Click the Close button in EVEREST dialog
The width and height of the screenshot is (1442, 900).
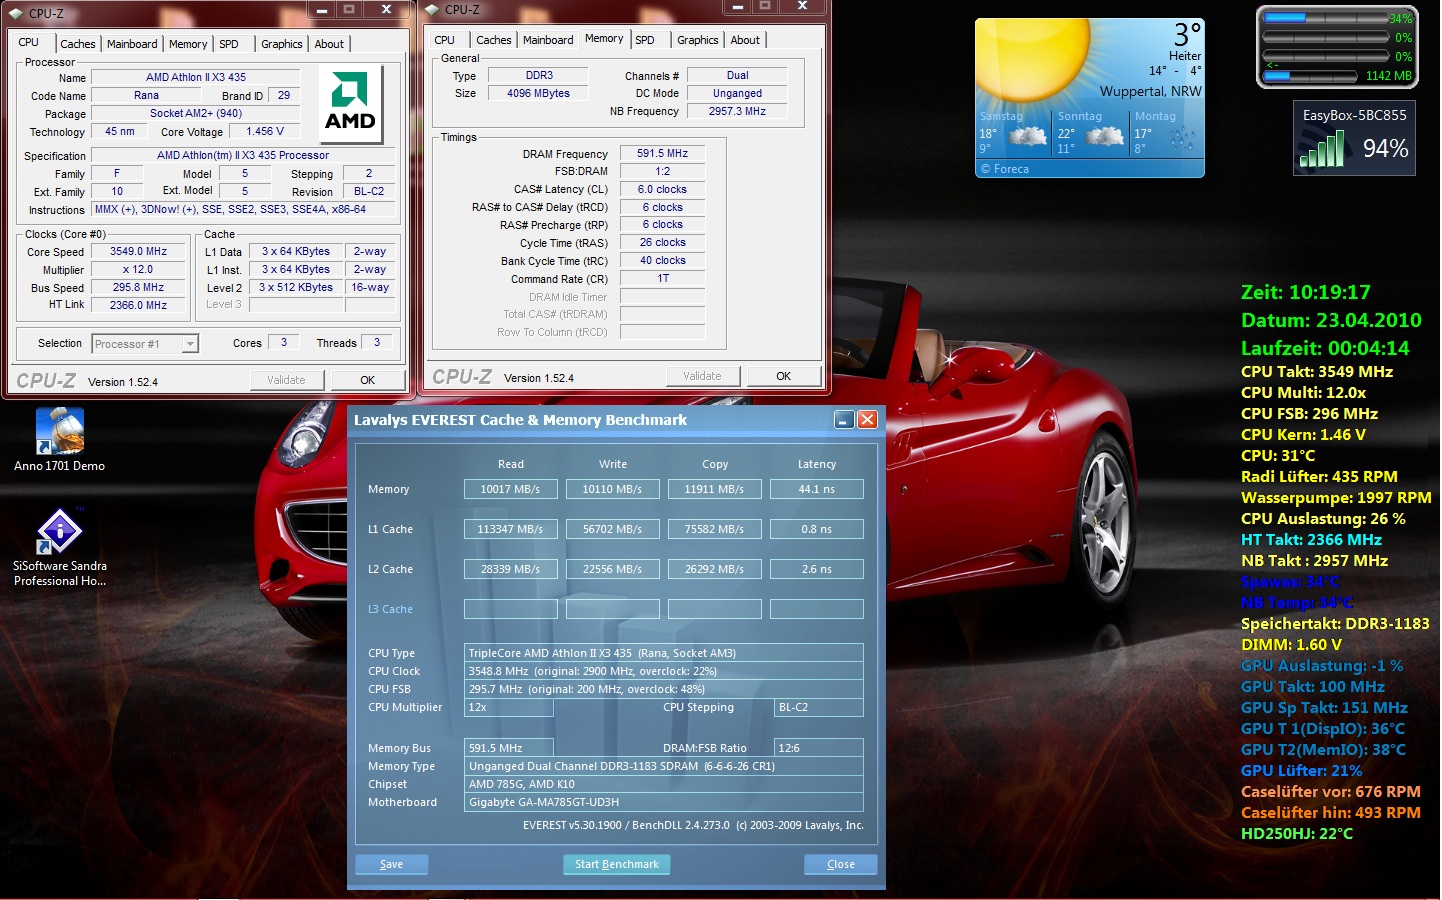[840, 864]
